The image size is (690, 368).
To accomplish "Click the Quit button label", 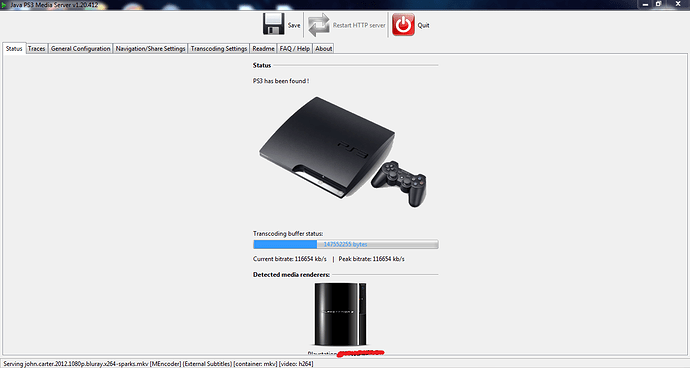I will tap(423, 25).
